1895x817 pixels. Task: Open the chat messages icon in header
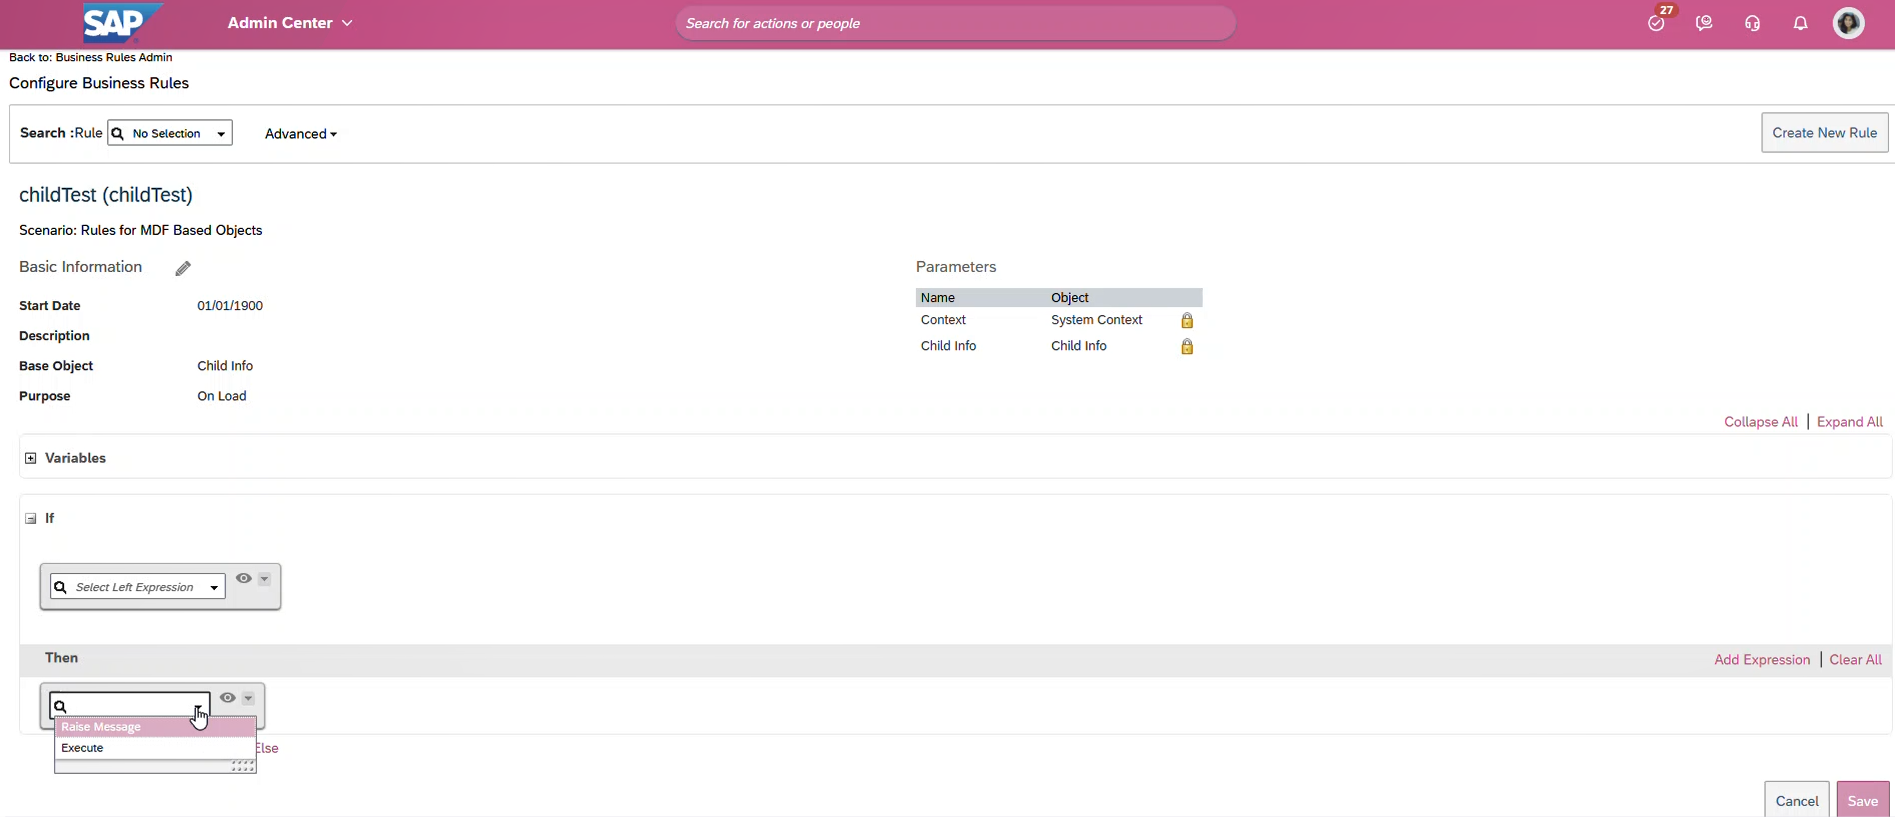[x=1704, y=23]
